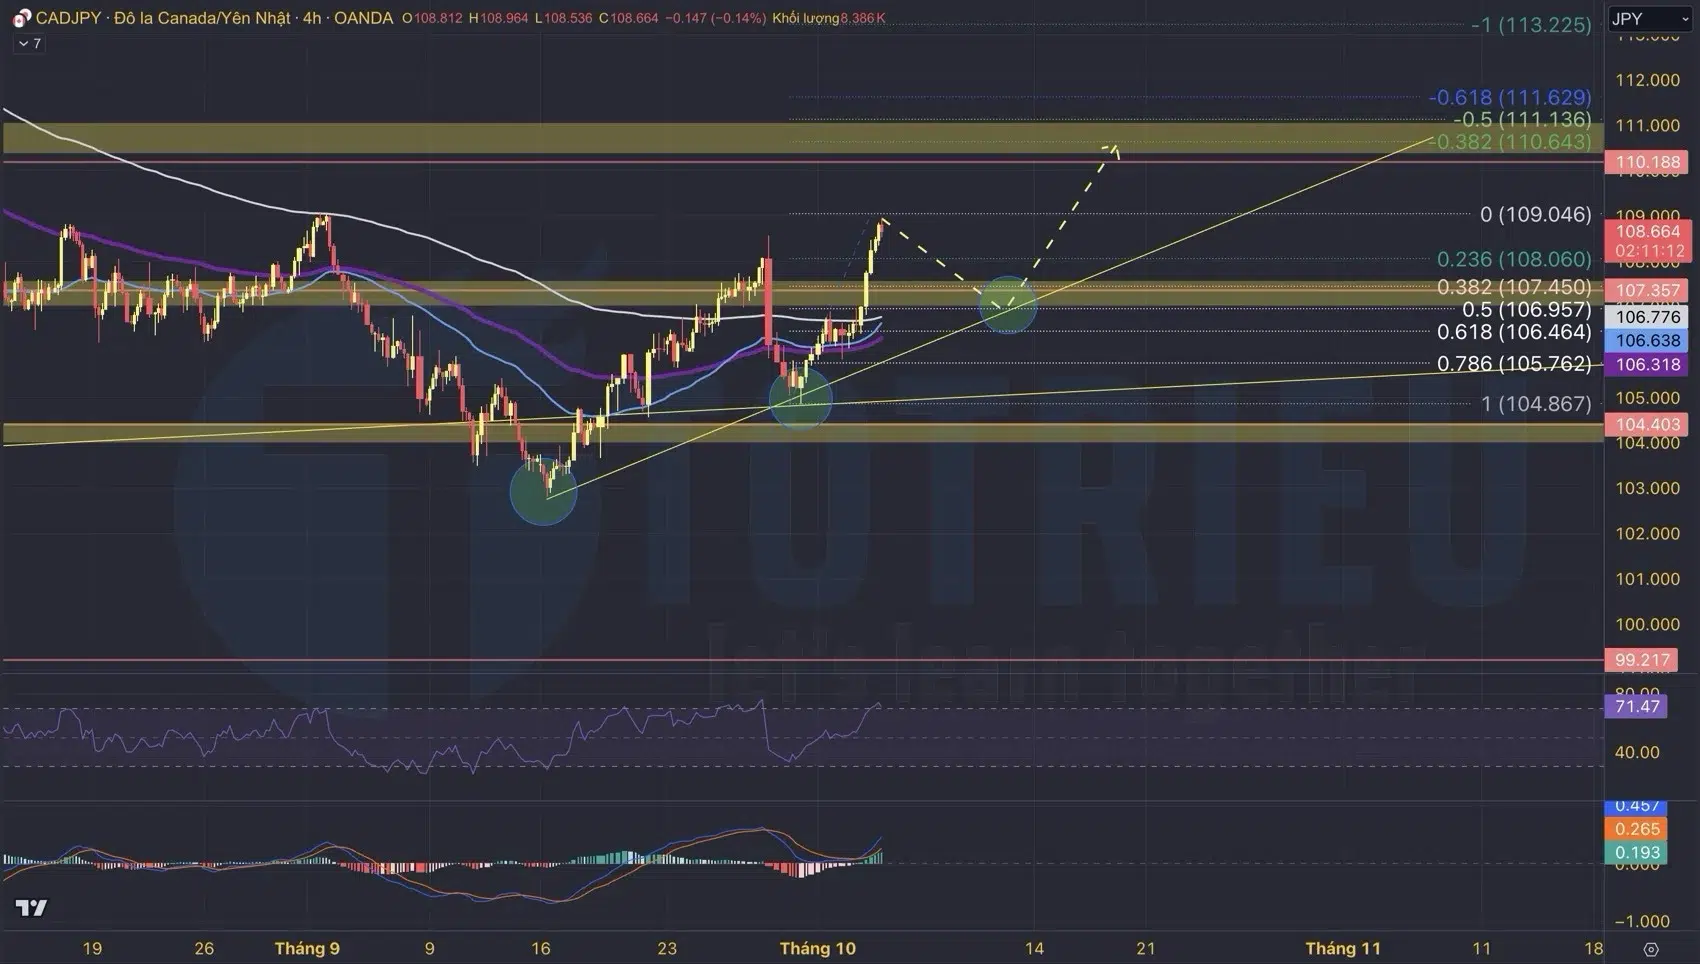This screenshot has height=964, width=1700.
Task: Select Fibonacci level 0.382 (107.450)
Action: point(1514,287)
